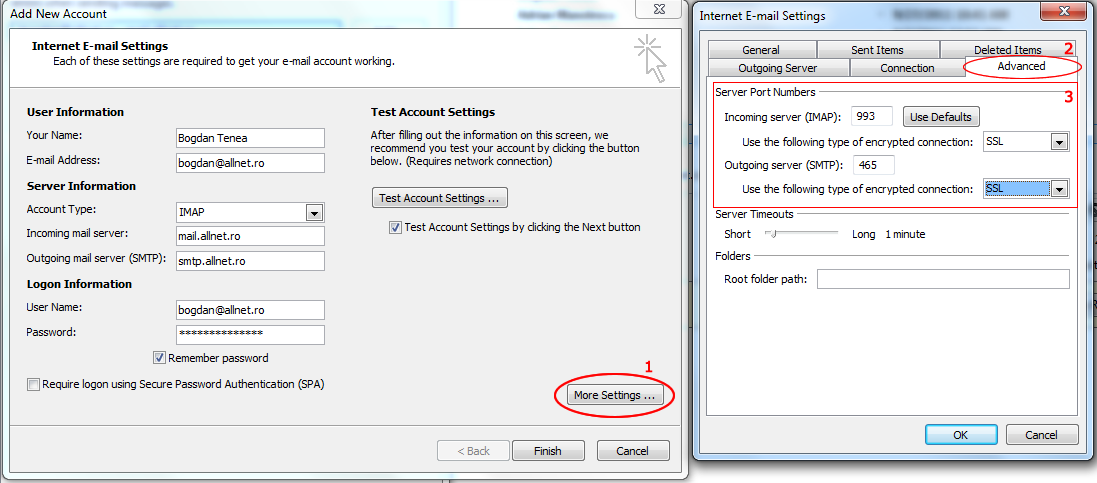Switch to the Deleted Items tab
Image resolution: width=1097 pixels, height=483 pixels.
1007,50
